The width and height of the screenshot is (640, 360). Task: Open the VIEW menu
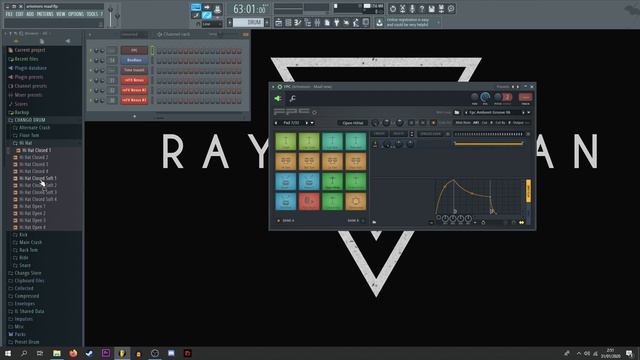pyautogui.click(x=60, y=14)
